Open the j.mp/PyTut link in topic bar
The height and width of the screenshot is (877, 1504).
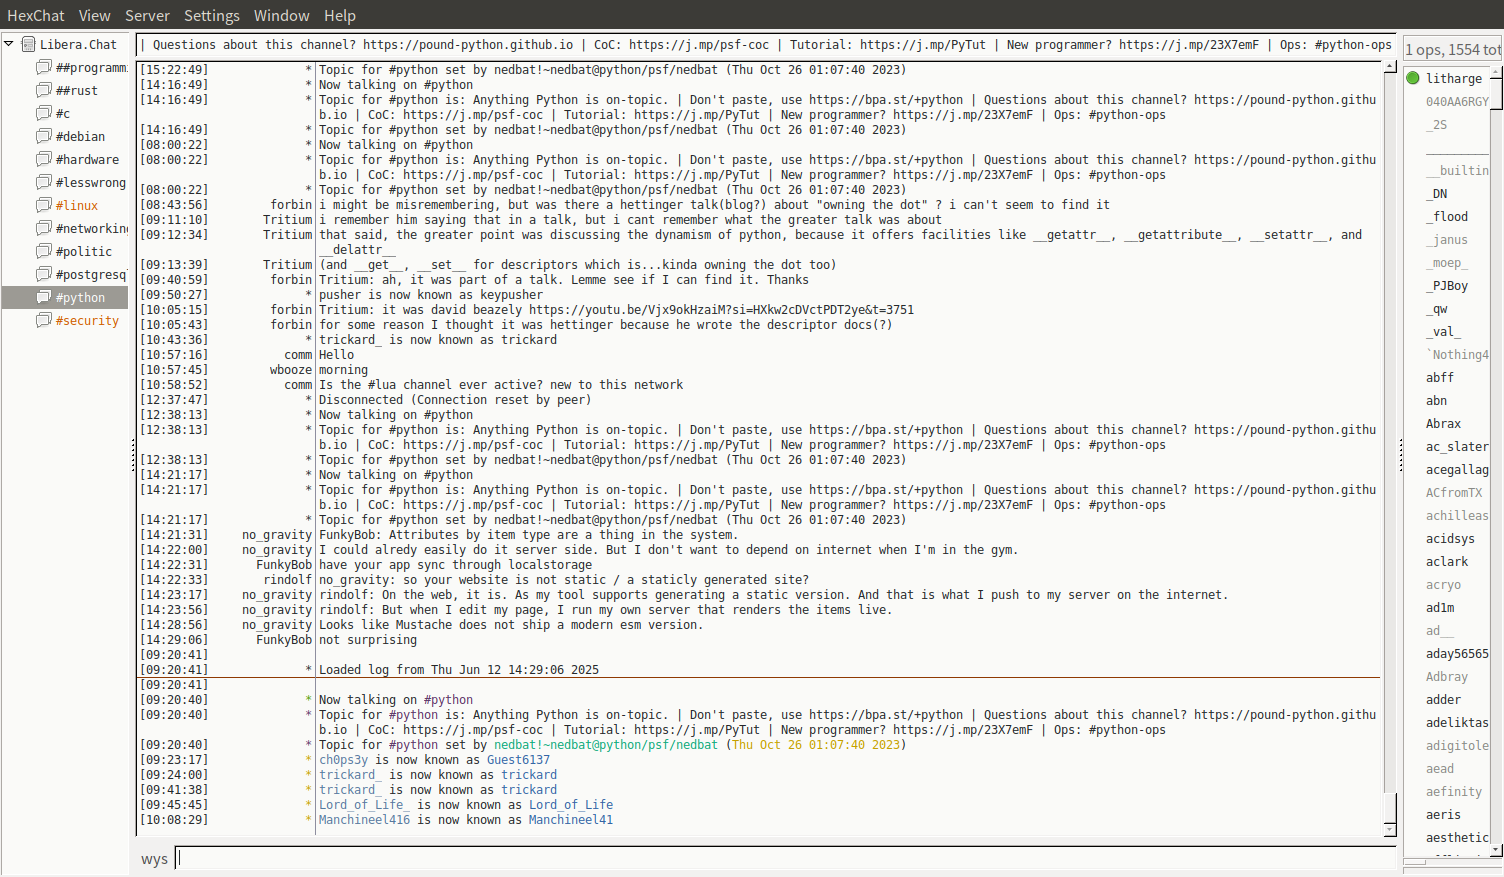click(923, 45)
